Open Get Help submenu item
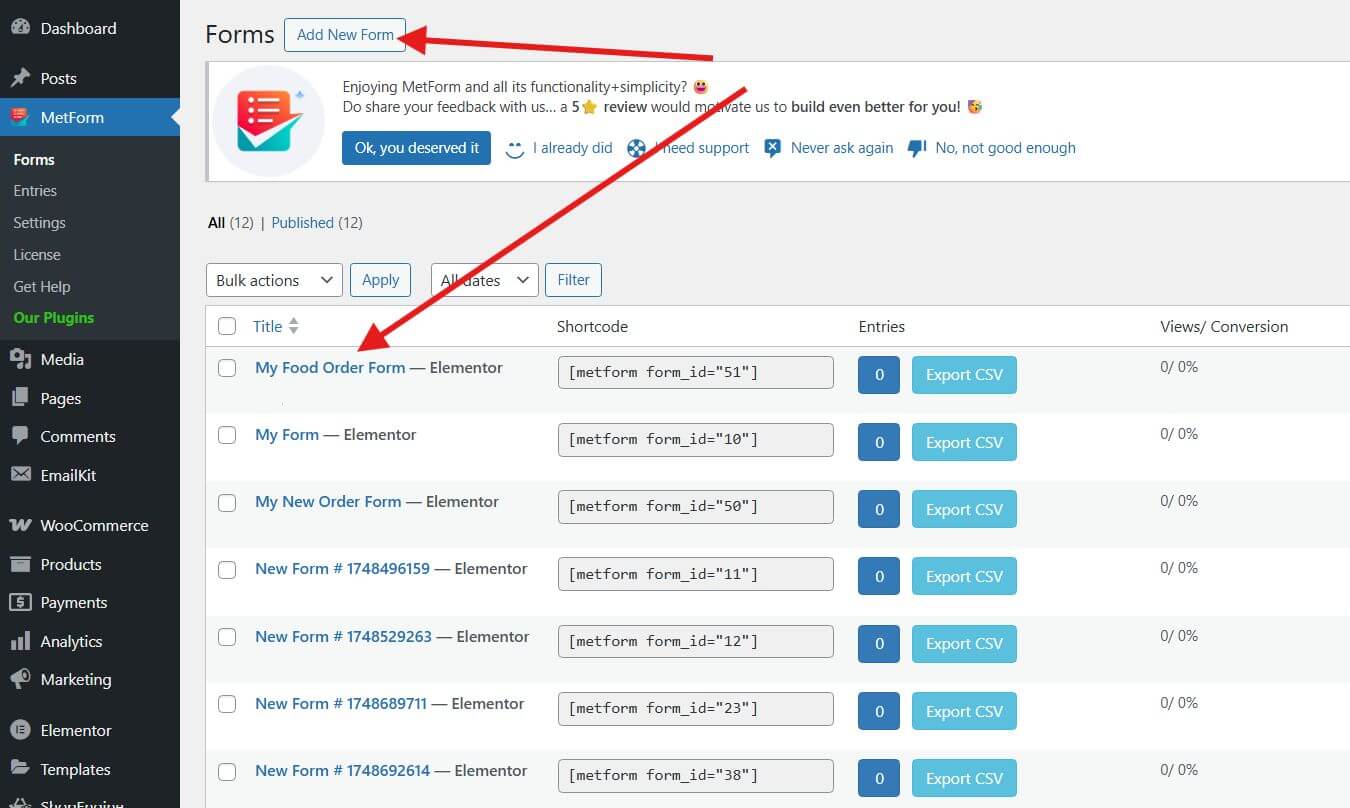 pos(42,286)
